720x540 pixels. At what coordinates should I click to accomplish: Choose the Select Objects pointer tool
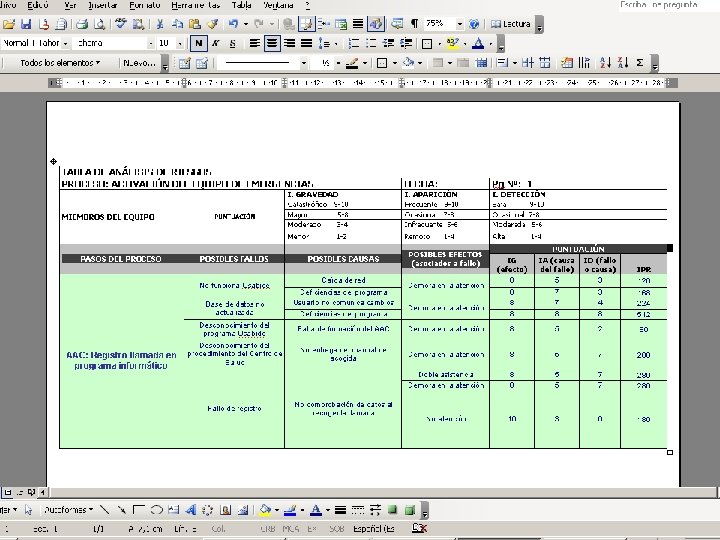[x=28, y=510]
